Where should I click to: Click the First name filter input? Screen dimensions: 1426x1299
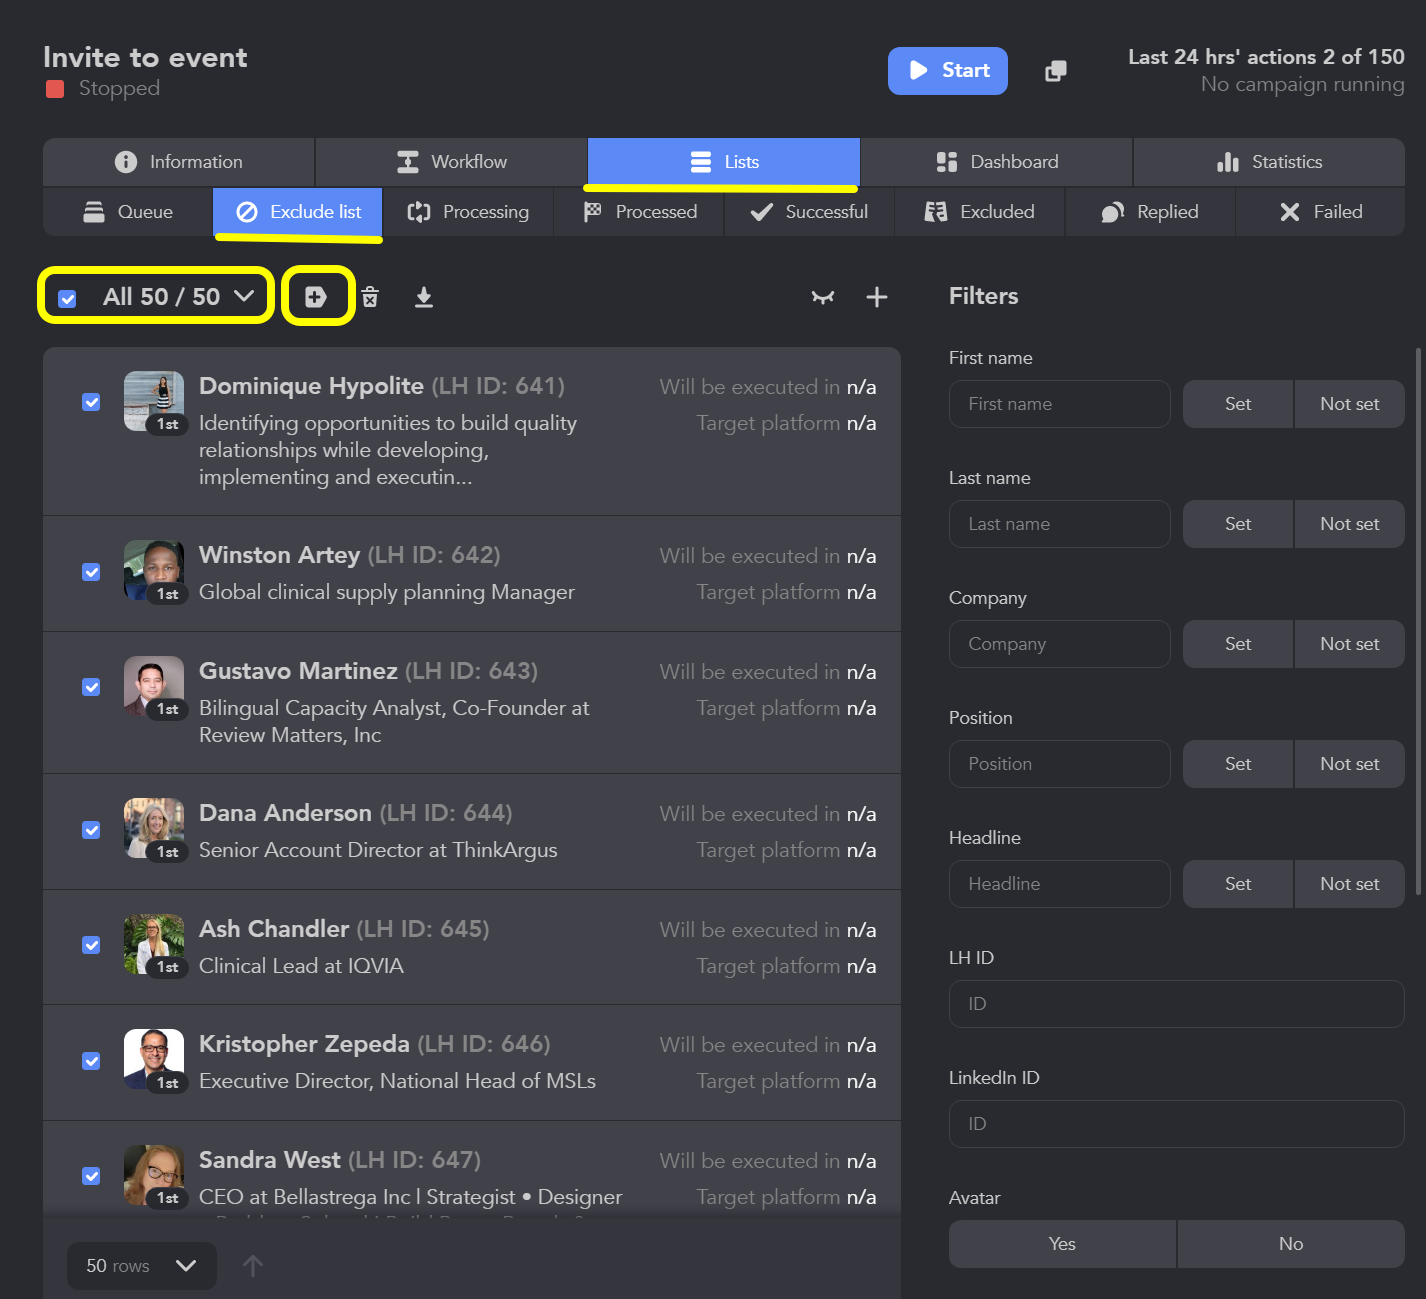pos(1059,404)
